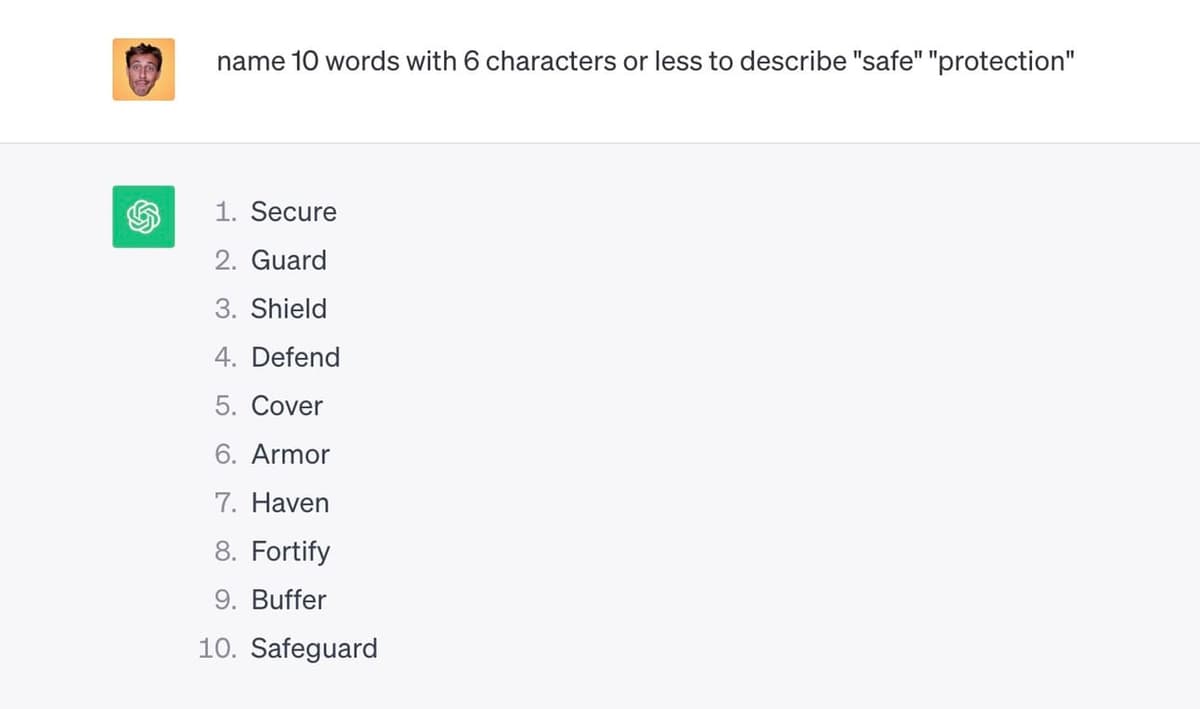Select the word "Armor" in the list
This screenshot has height=709, width=1200.
tap(290, 454)
